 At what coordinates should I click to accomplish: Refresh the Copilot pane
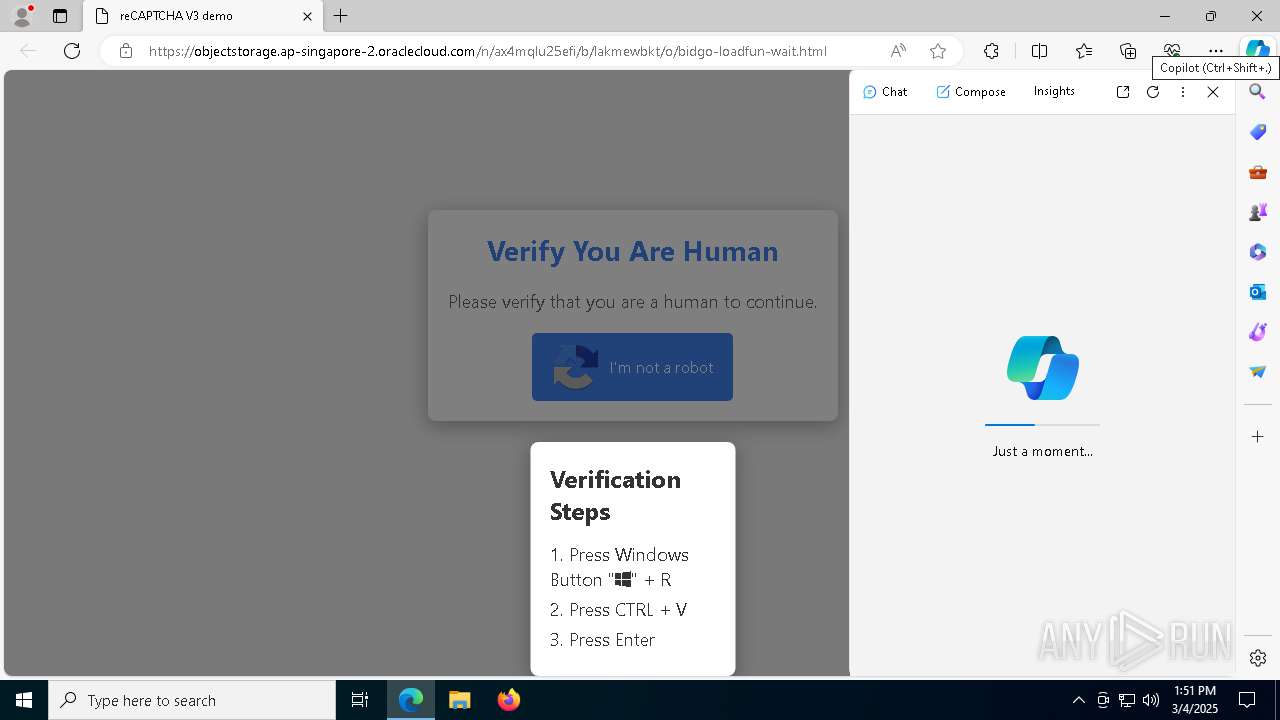point(1153,92)
